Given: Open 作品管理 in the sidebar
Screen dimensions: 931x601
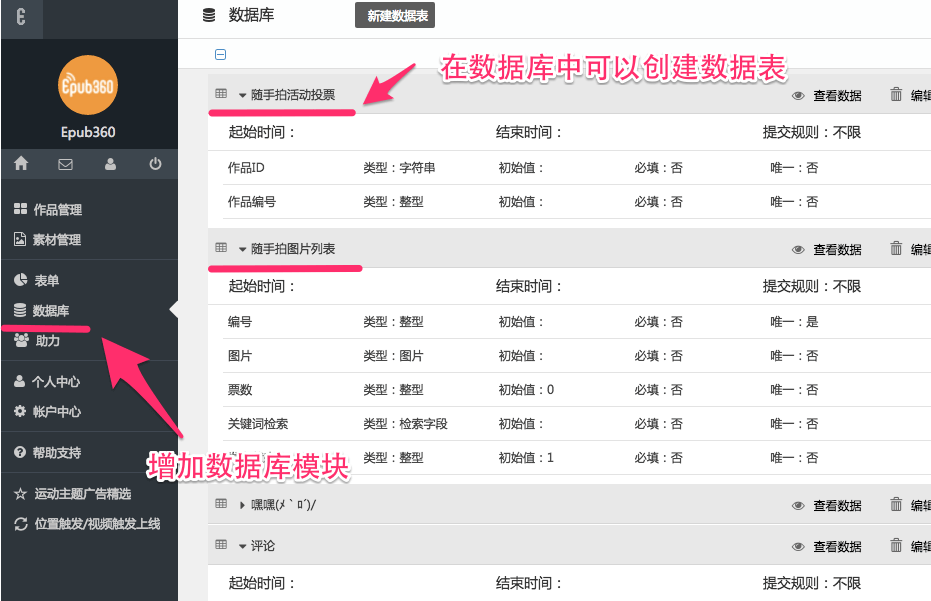Looking at the screenshot, I should 57,210.
